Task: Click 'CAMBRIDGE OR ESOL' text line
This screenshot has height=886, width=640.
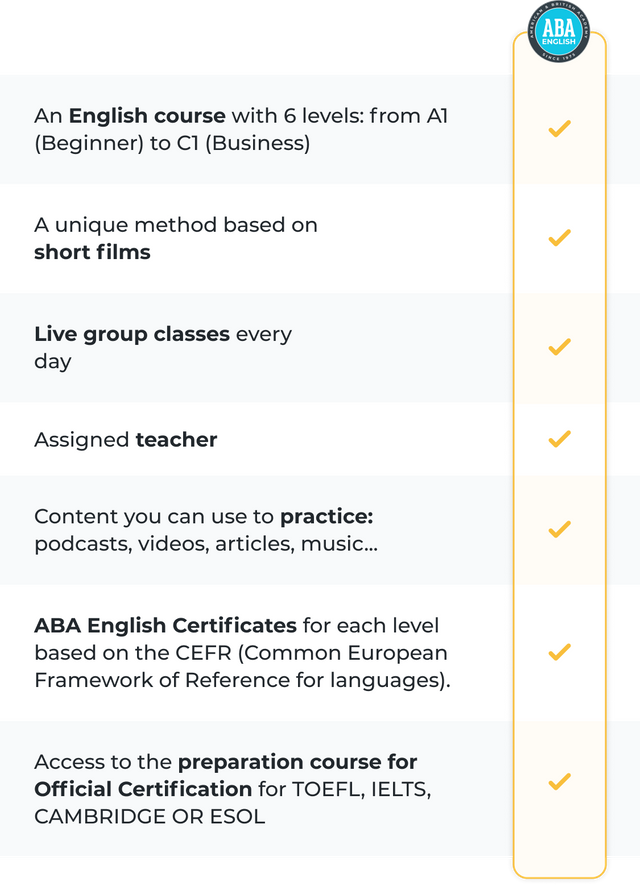Action: point(150,816)
